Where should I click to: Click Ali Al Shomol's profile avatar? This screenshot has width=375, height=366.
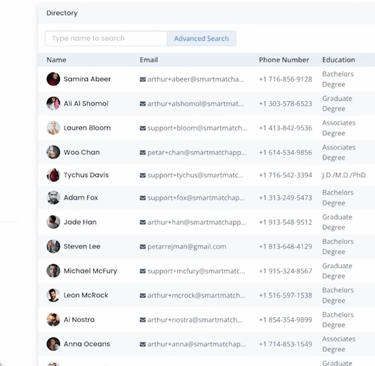pos(53,103)
